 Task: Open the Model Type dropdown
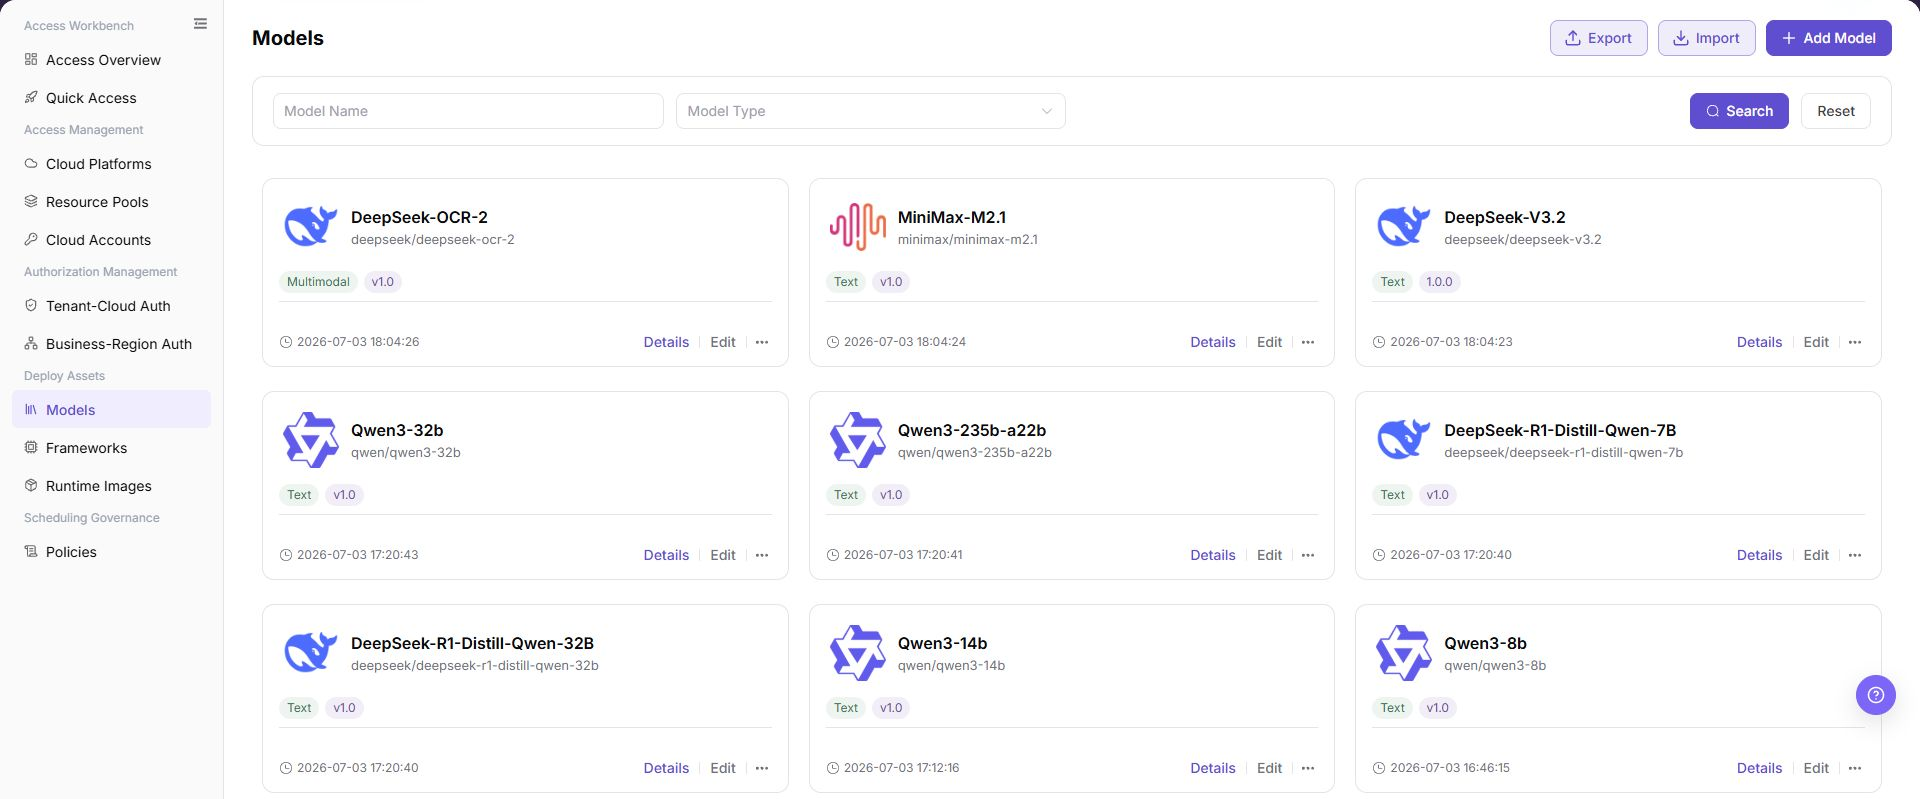[870, 111]
